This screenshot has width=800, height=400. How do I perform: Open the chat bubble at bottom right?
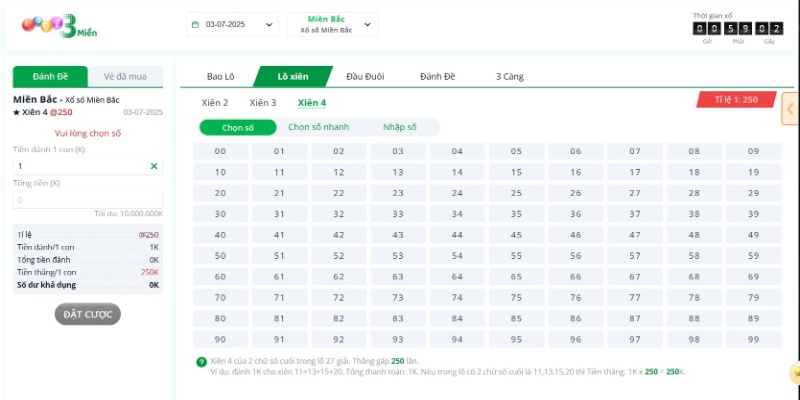(x=795, y=373)
